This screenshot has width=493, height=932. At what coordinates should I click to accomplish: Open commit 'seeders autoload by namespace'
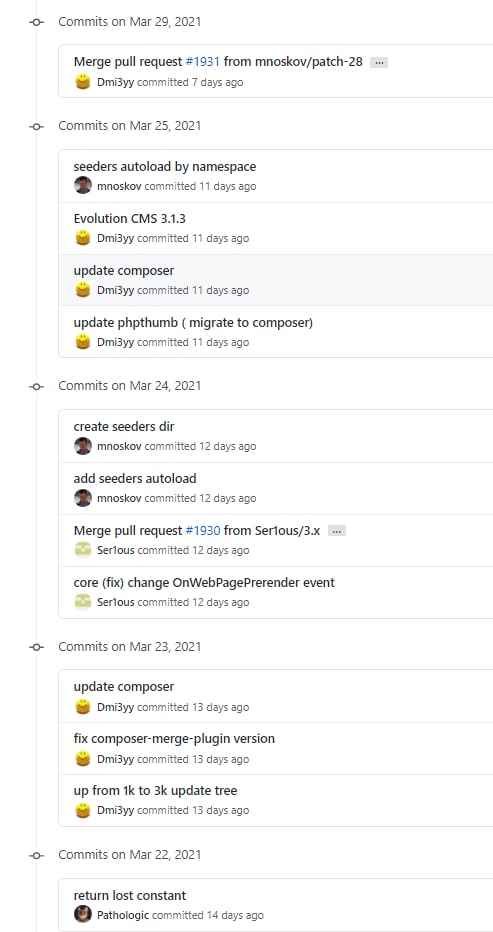(165, 166)
